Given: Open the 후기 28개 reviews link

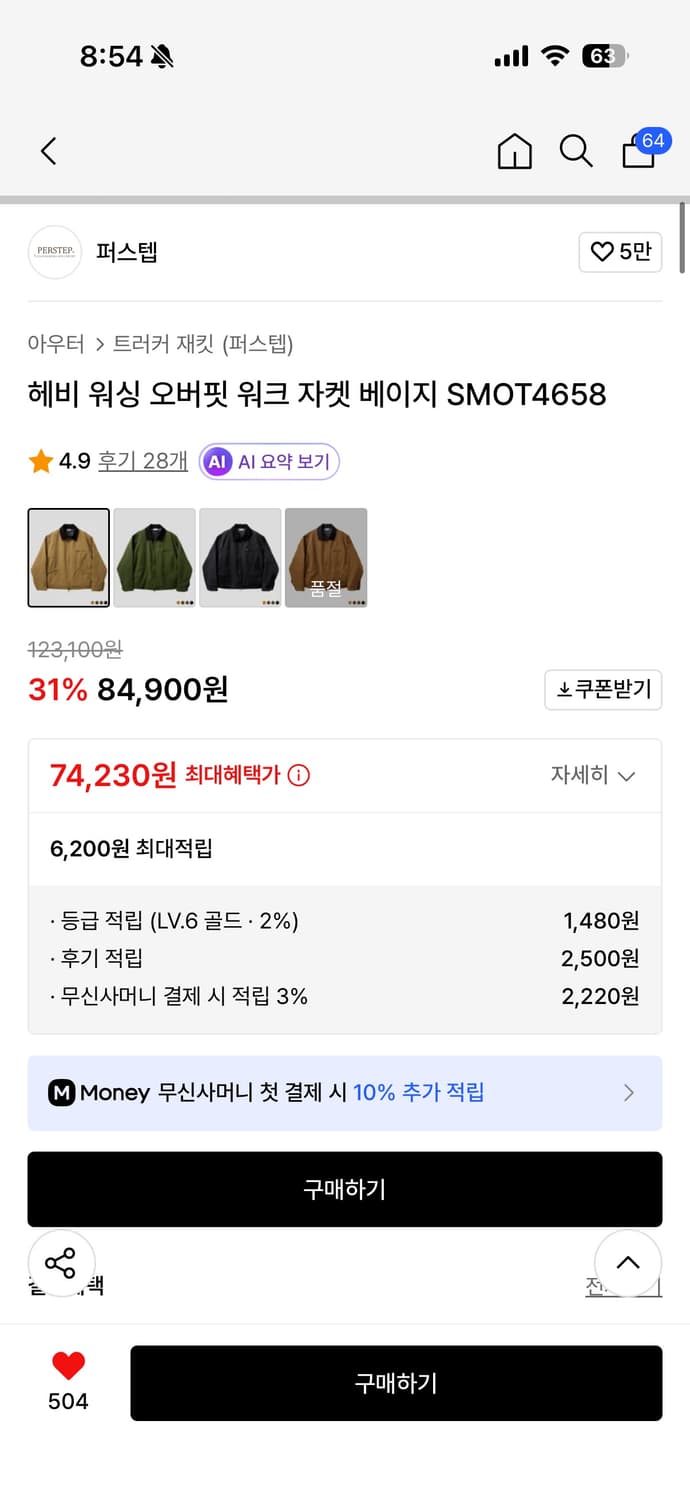Looking at the screenshot, I should click(143, 461).
